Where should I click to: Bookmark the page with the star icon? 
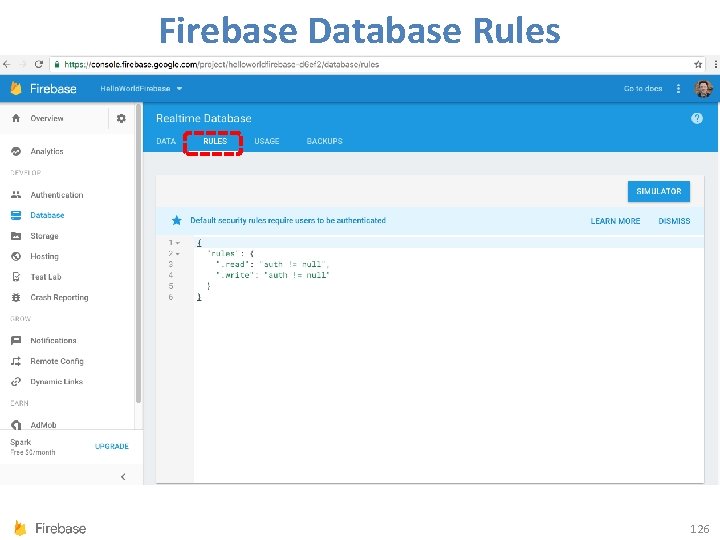click(698, 64)
